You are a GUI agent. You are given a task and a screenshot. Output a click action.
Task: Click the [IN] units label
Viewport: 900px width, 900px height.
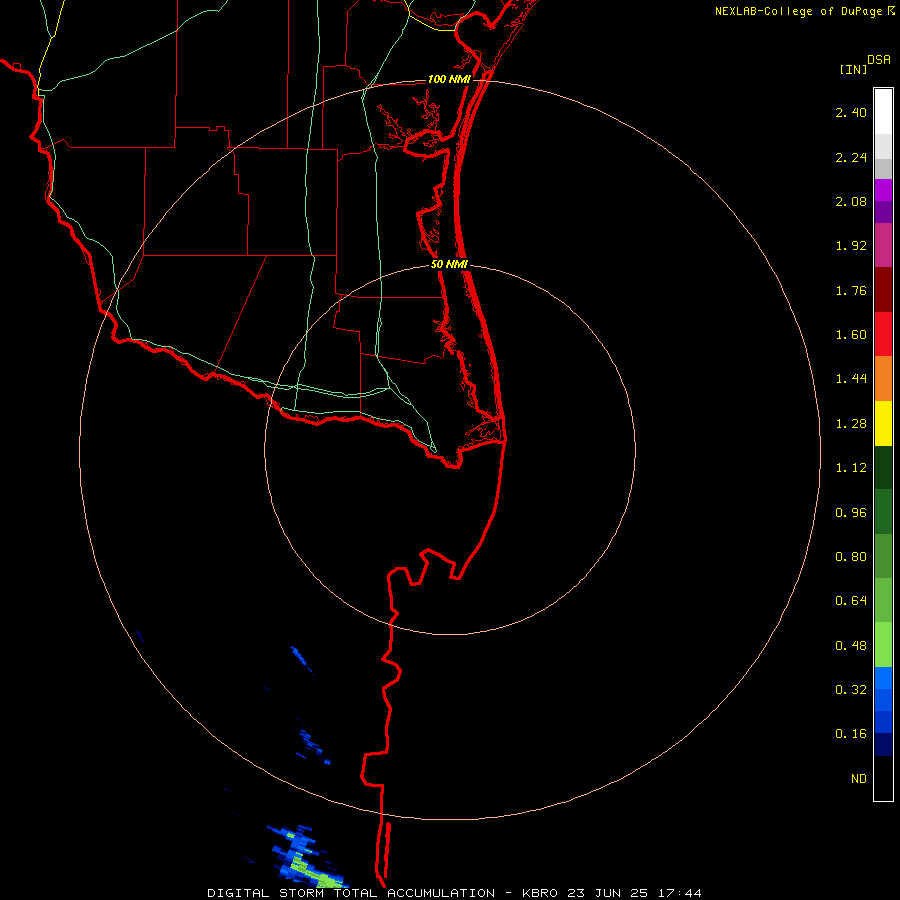pos(853,69)
